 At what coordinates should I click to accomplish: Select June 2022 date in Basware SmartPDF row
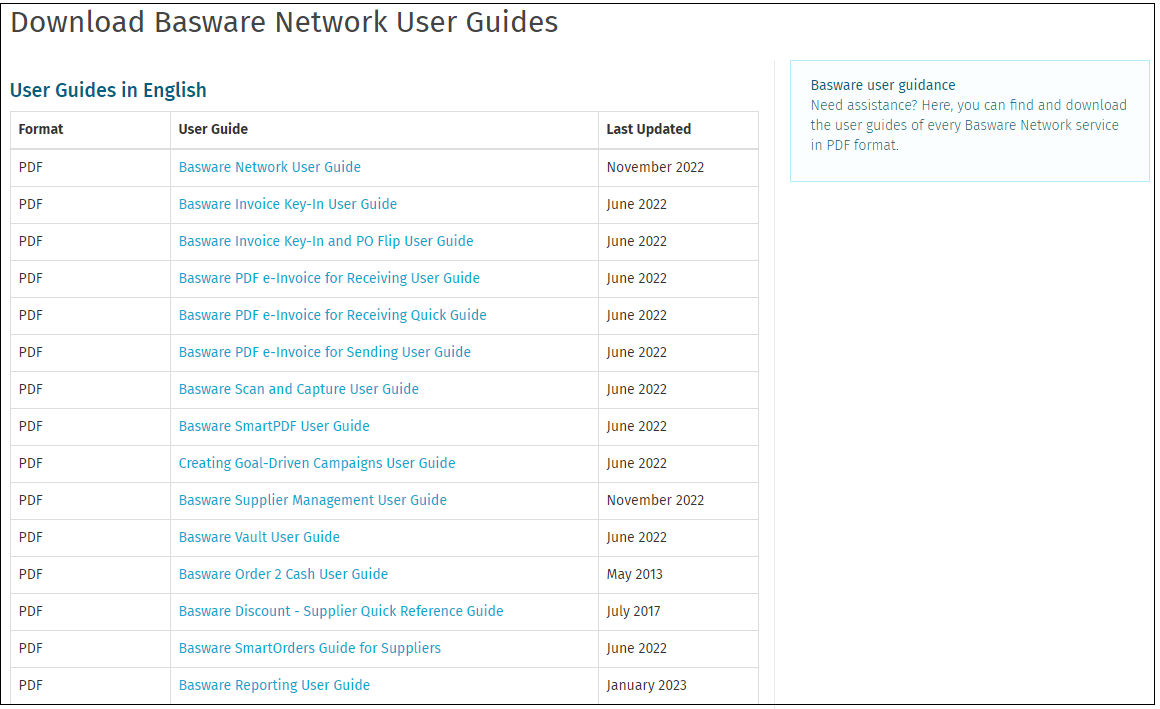636,426
